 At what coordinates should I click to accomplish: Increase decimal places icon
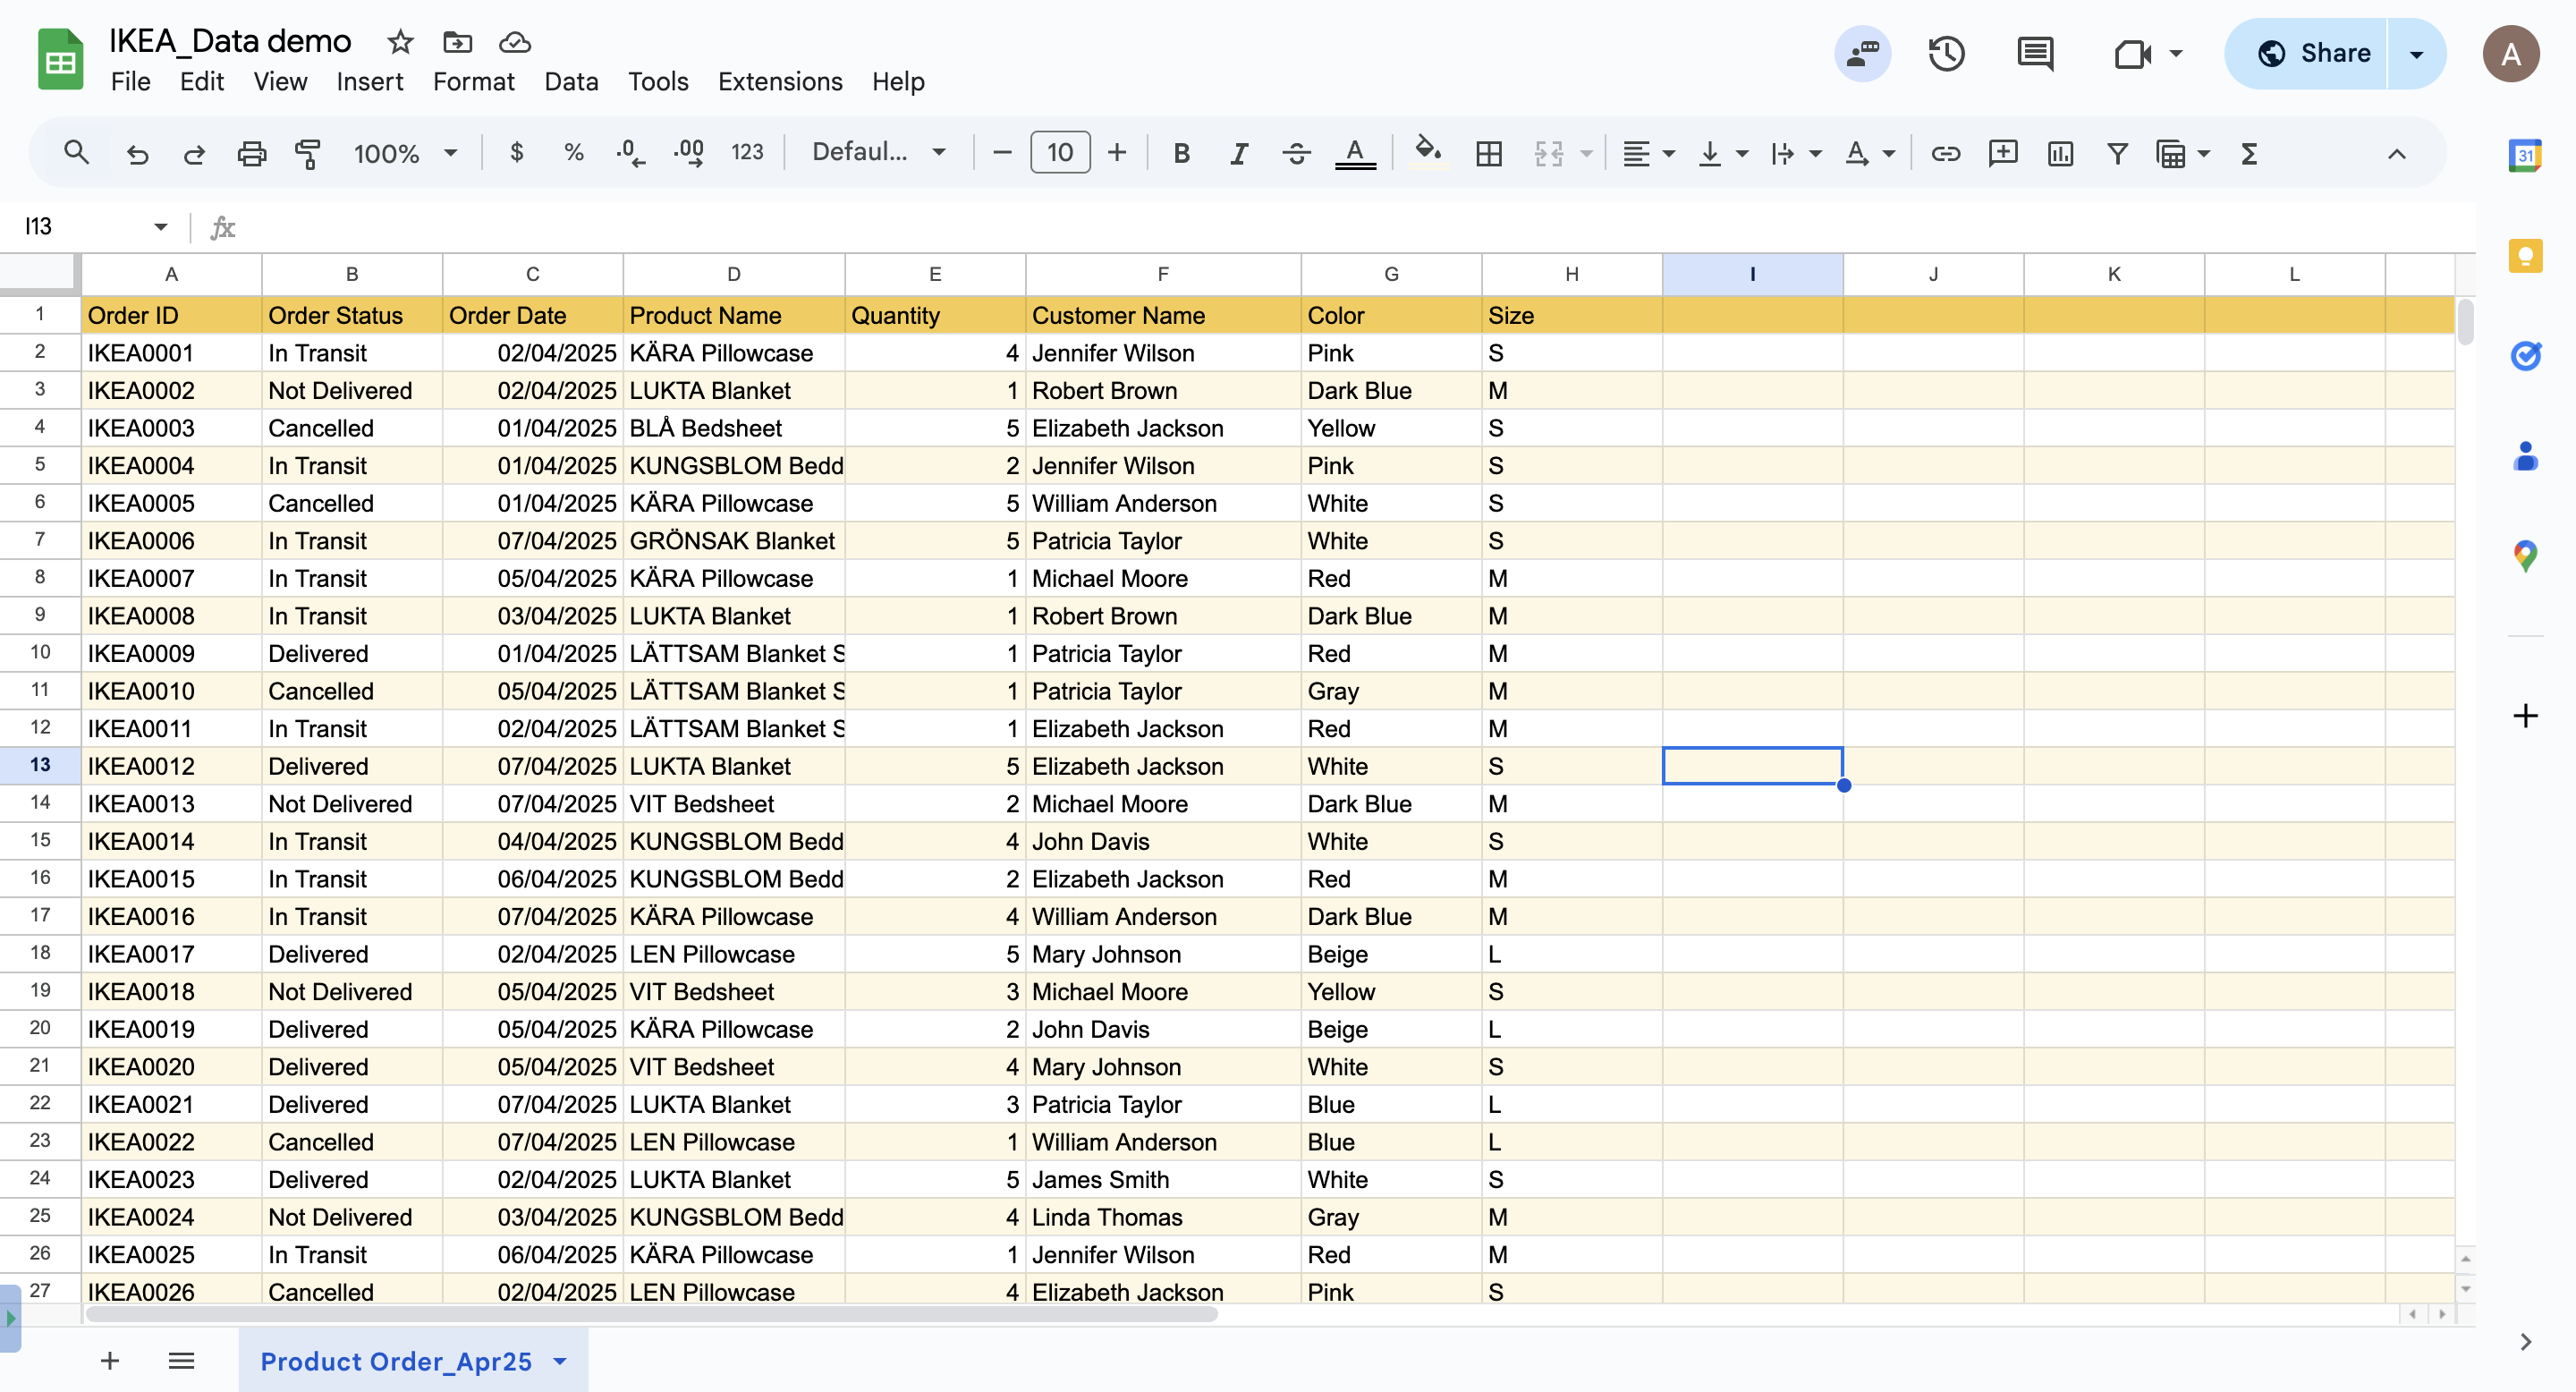coord(689,153)
